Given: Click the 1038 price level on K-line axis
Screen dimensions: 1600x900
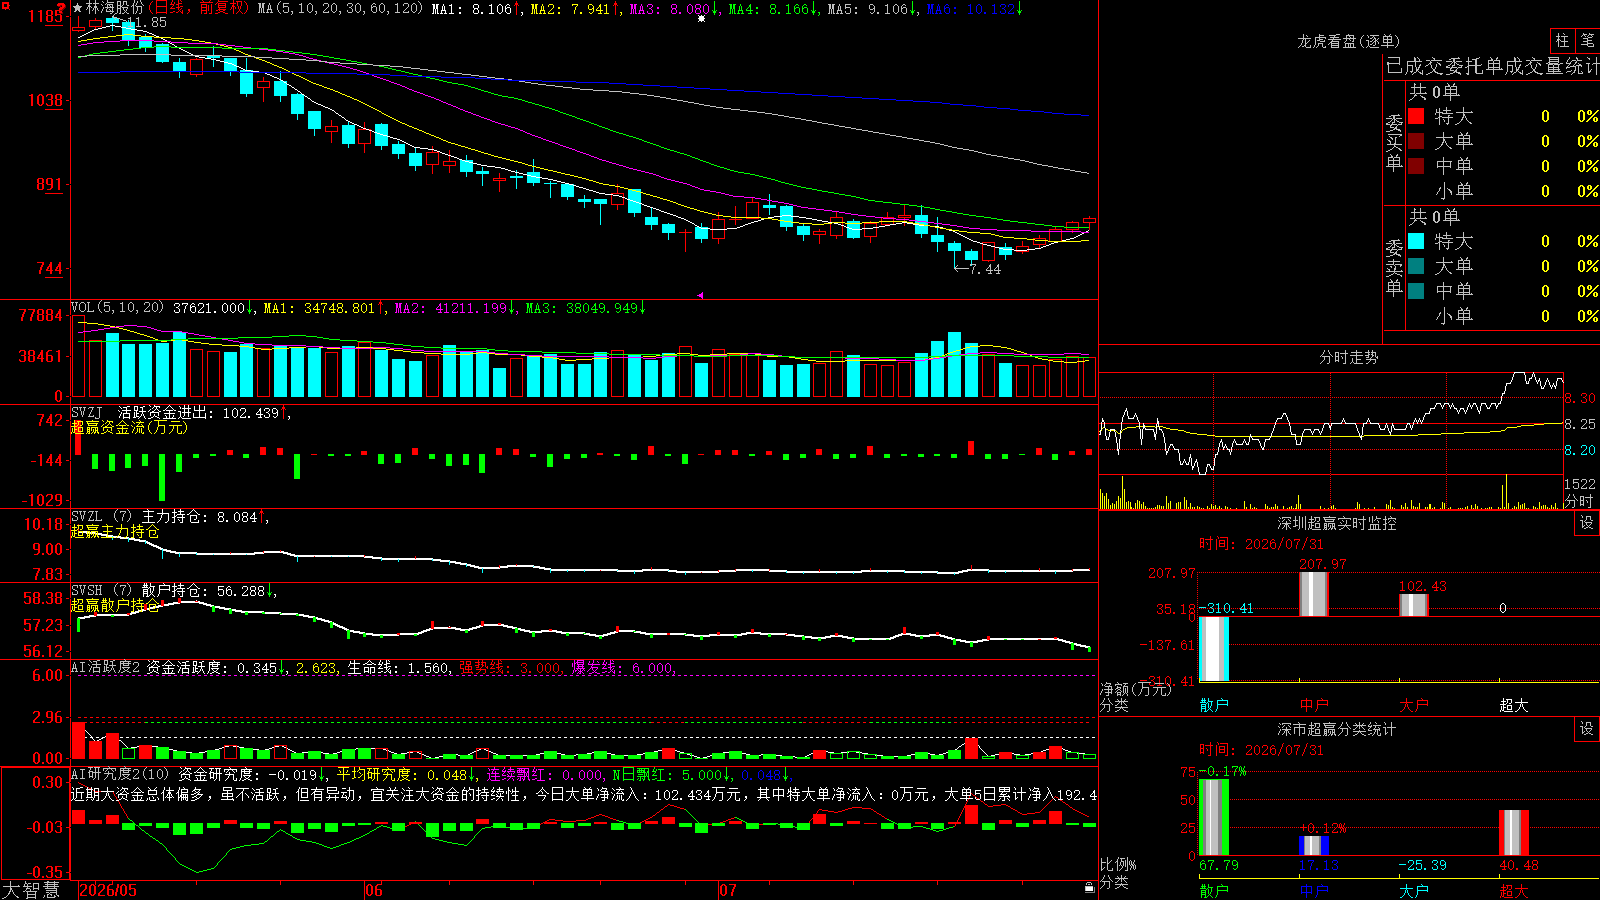Looking at the screenshot, I should pyautogui.click(x=45, y=100).
